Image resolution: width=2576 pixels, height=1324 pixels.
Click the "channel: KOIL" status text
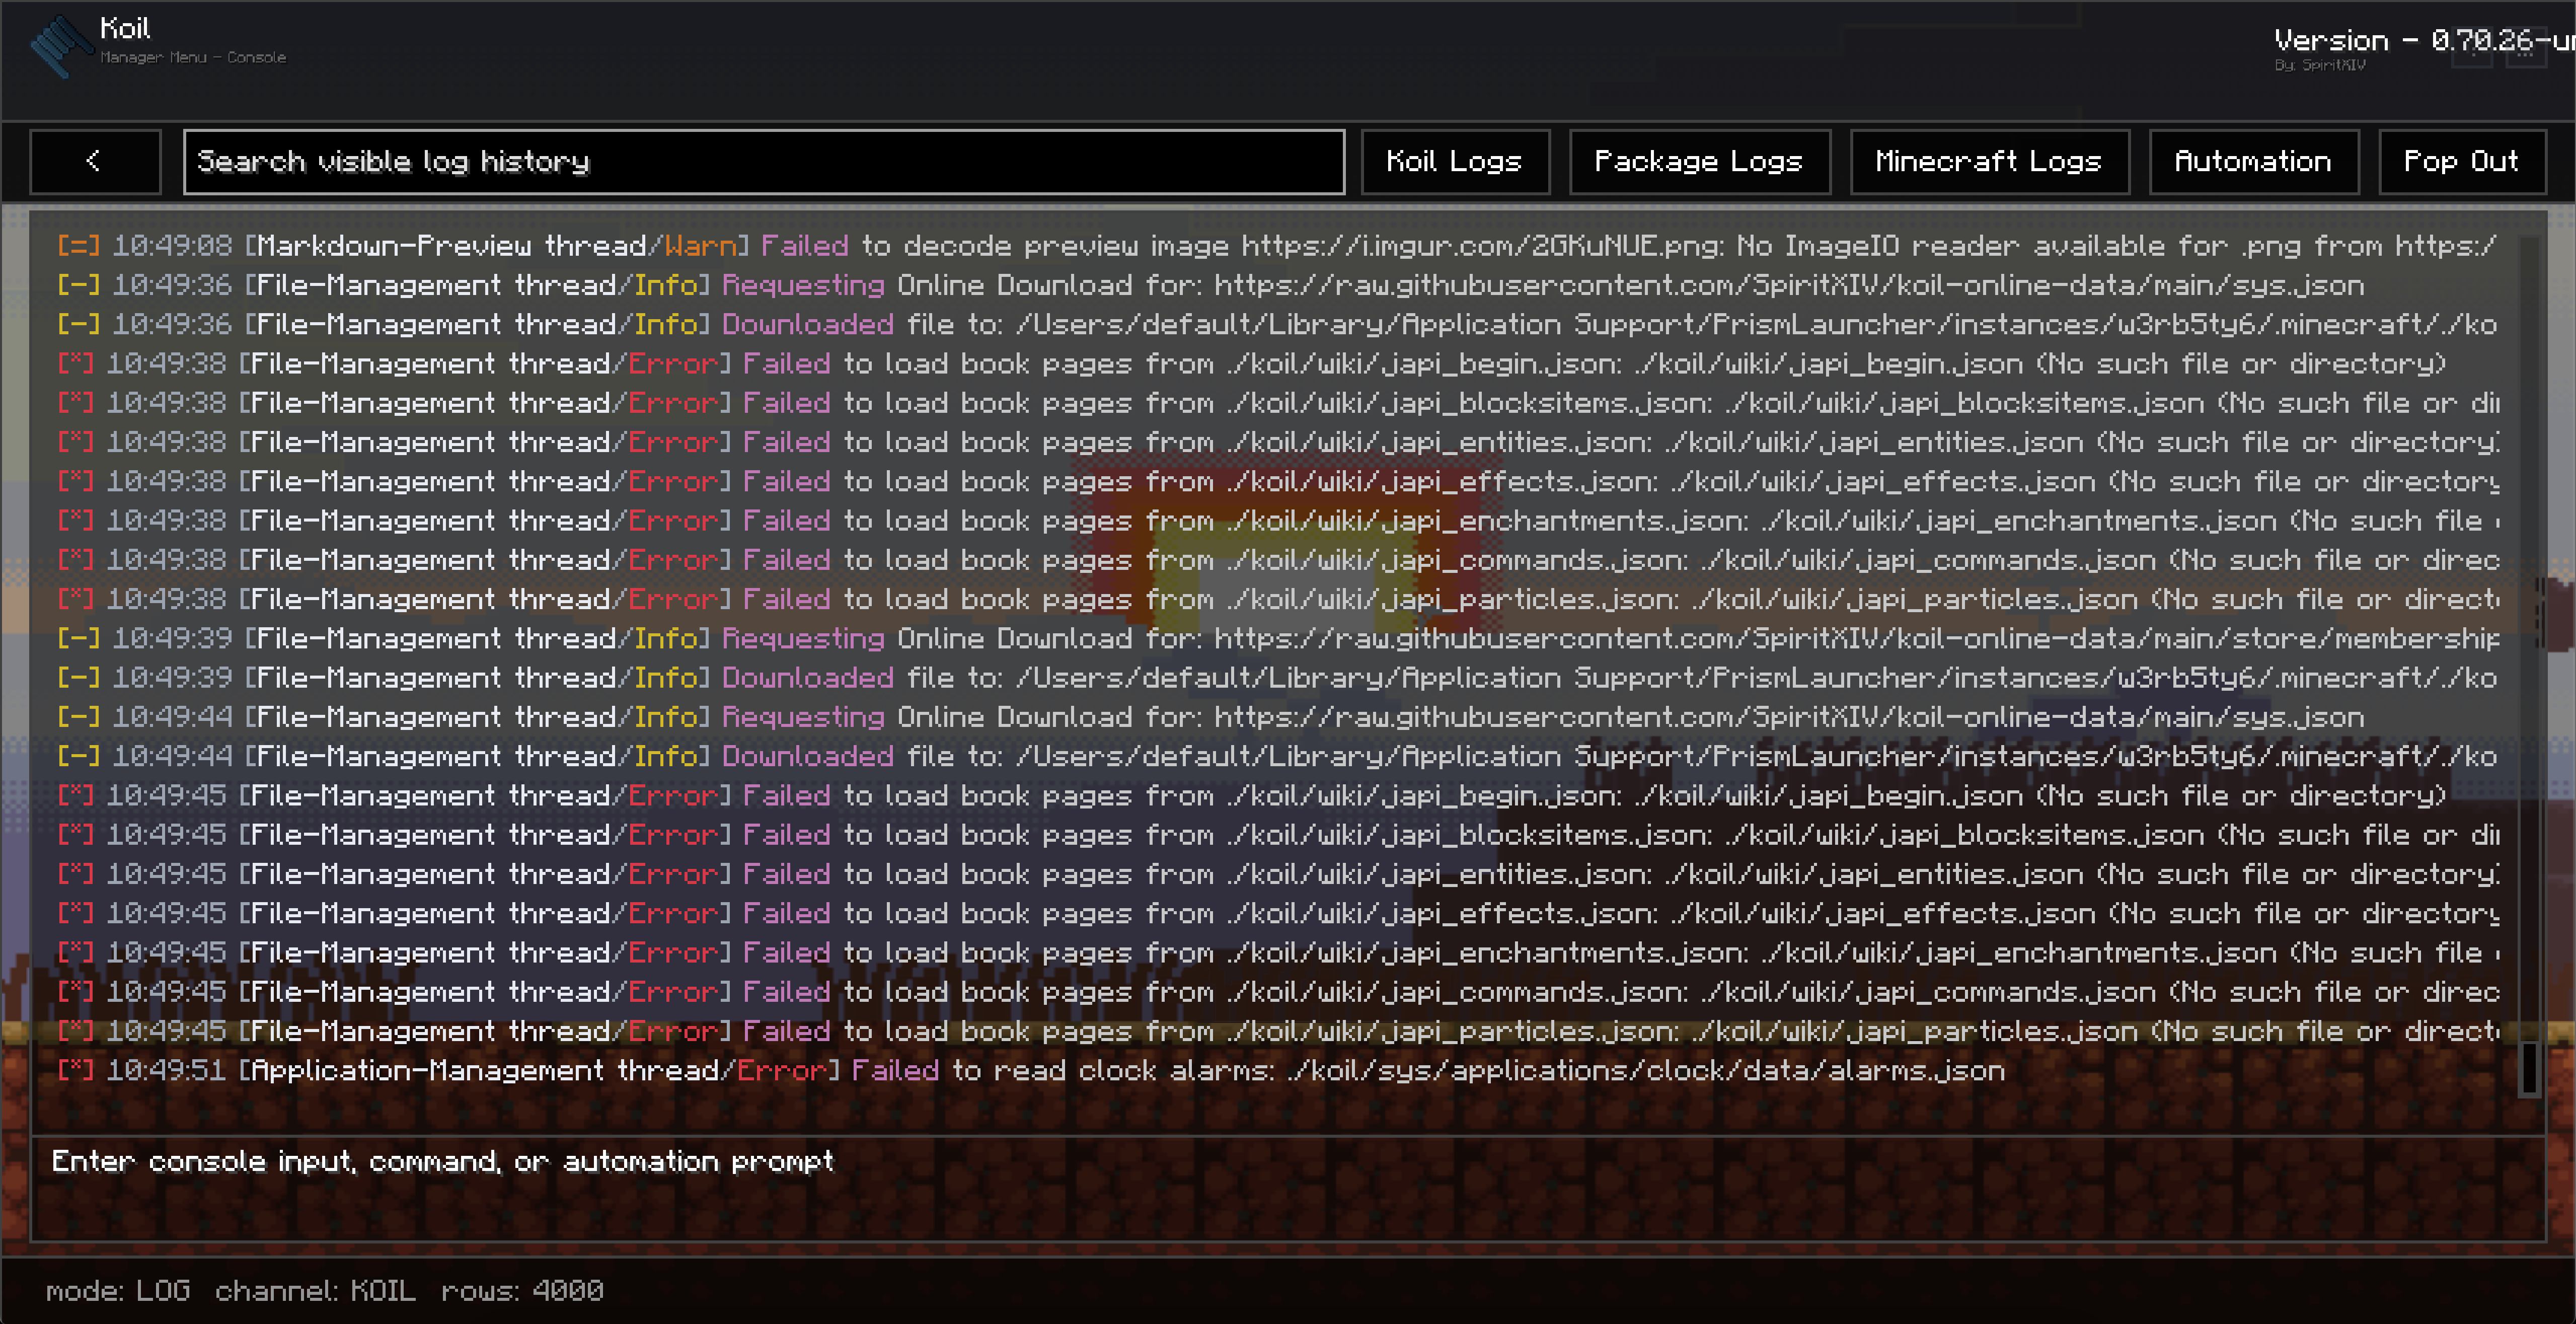[x=315, y=1291]
